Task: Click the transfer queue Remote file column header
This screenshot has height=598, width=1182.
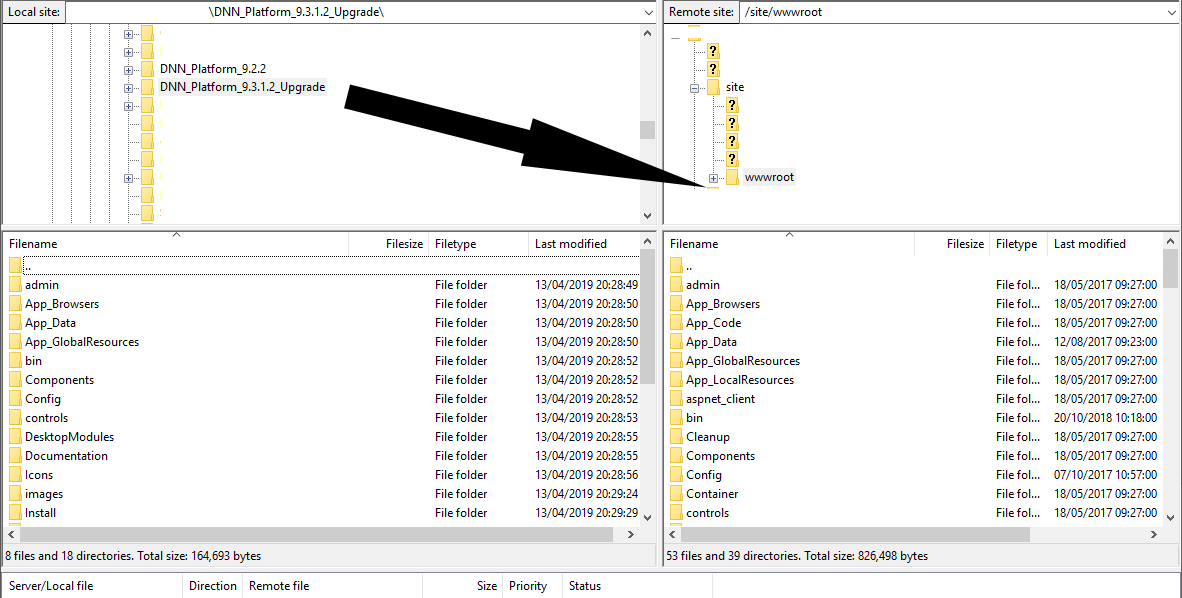Action: click(x=332, y=586)
